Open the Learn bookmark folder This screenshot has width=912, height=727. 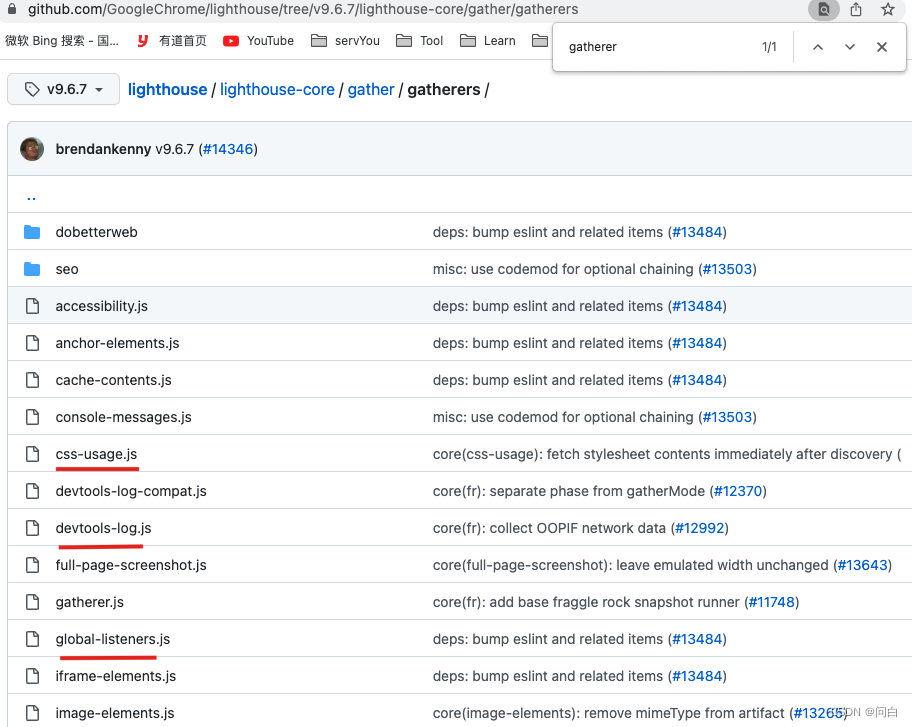[487, 41]
